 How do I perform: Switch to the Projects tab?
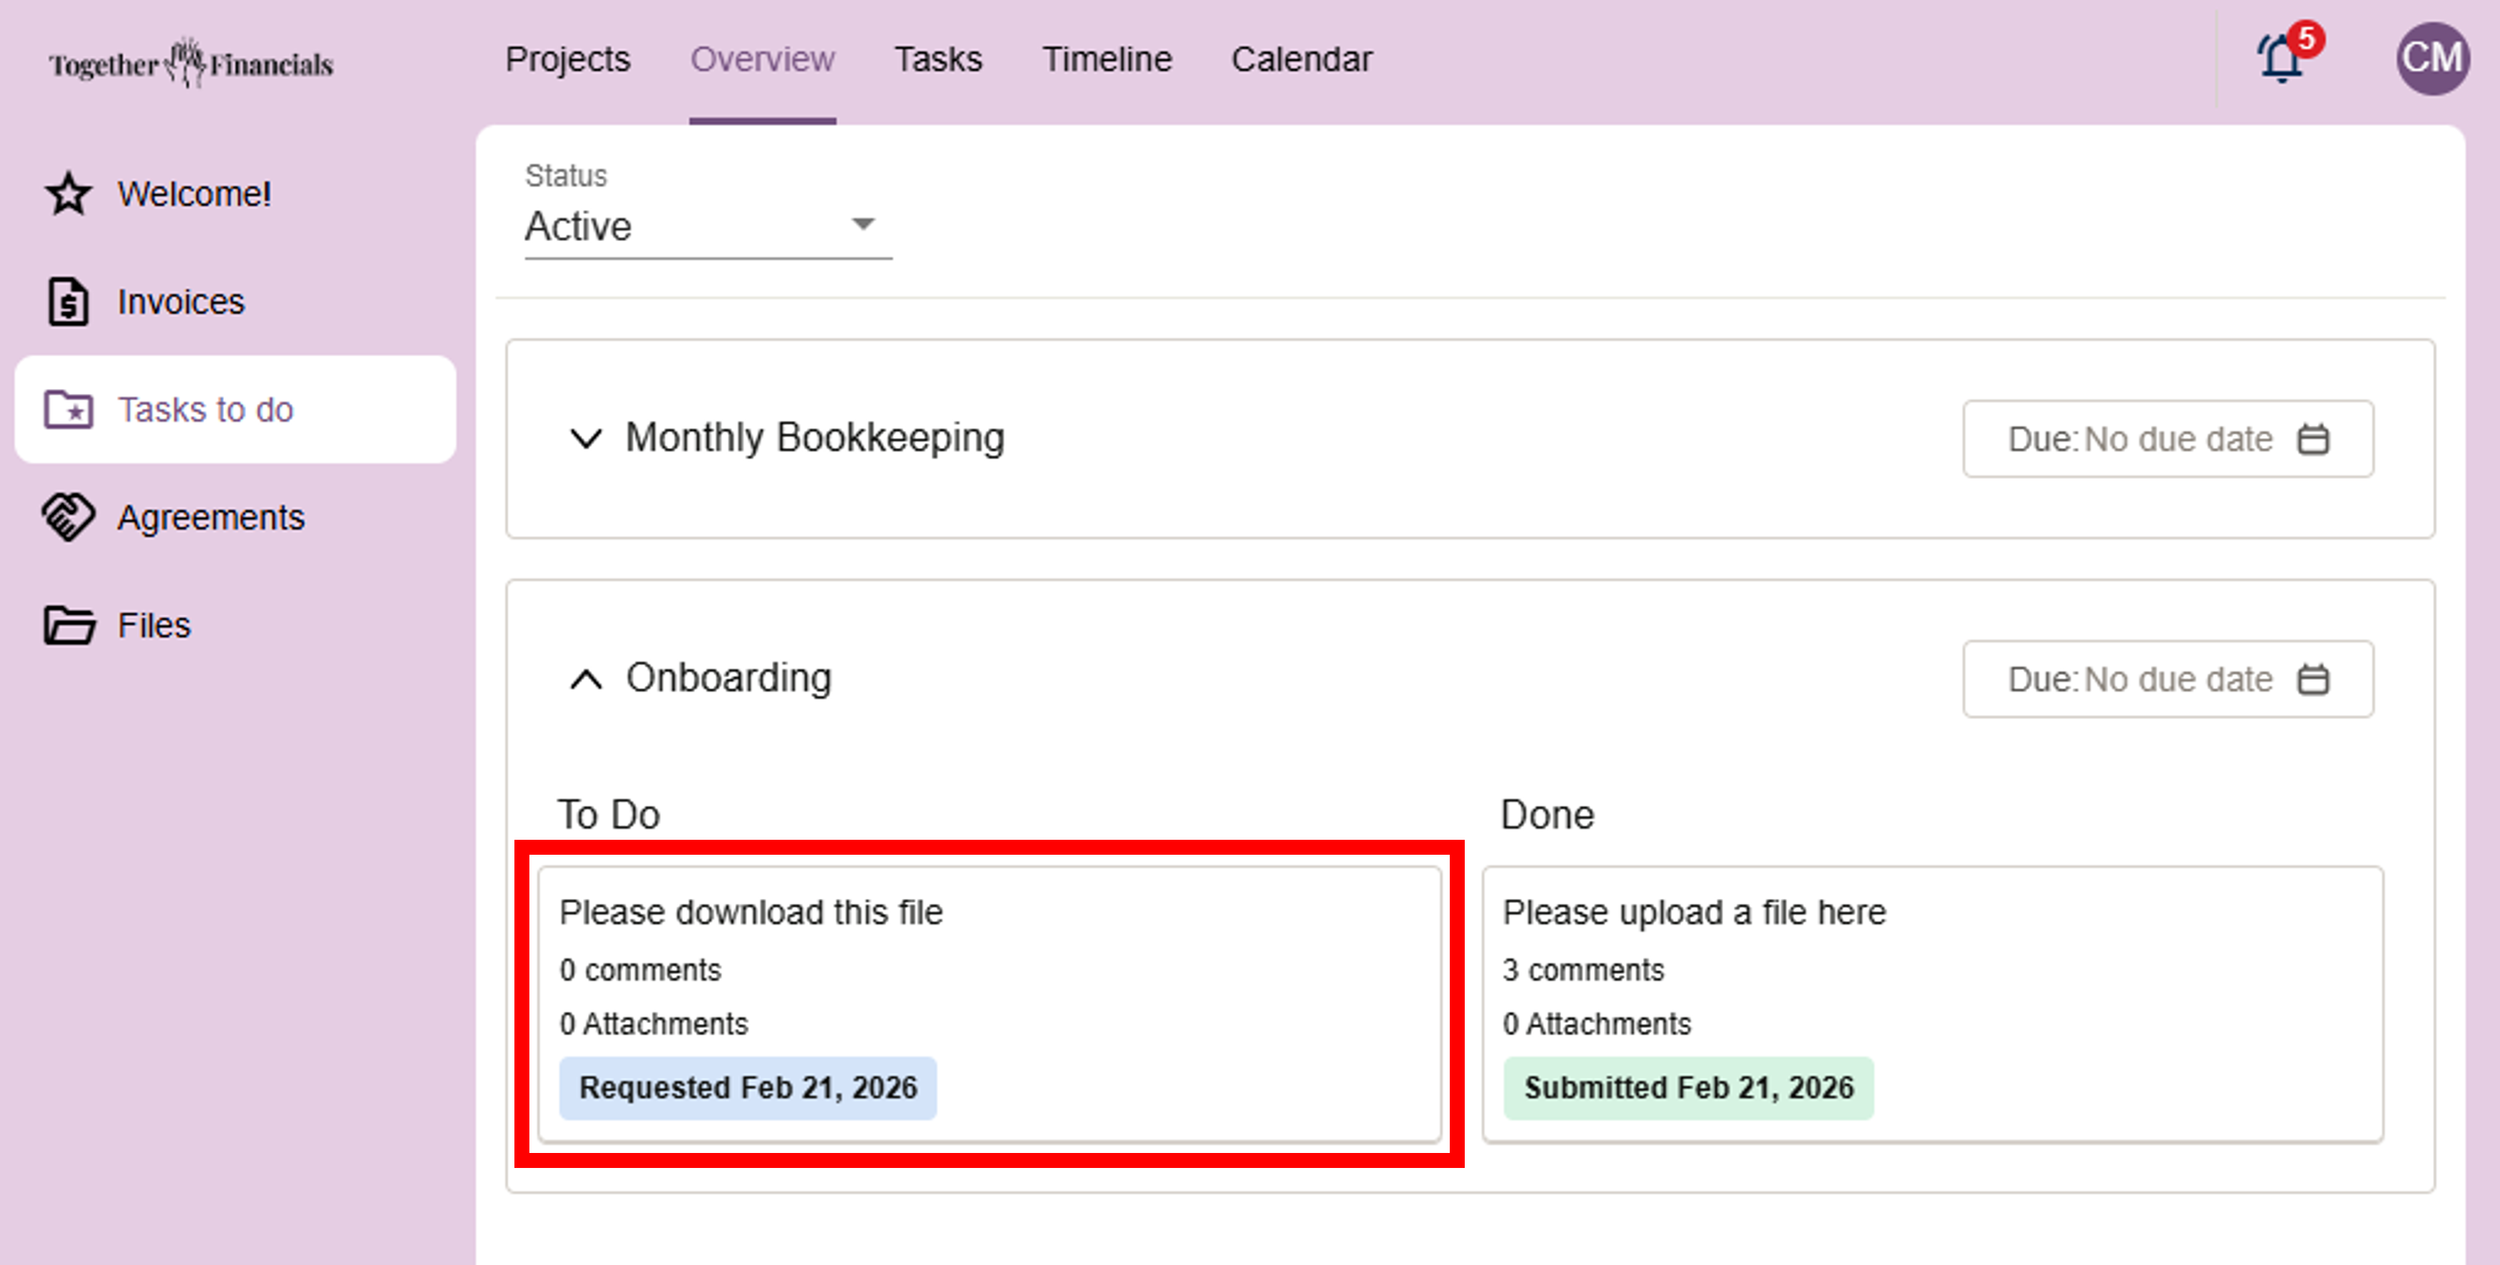[x=567, y=60]
